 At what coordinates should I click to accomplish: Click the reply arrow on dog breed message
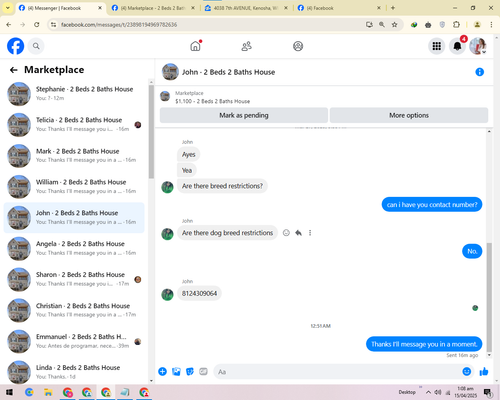pyautogui.click(x=298, y=233)
